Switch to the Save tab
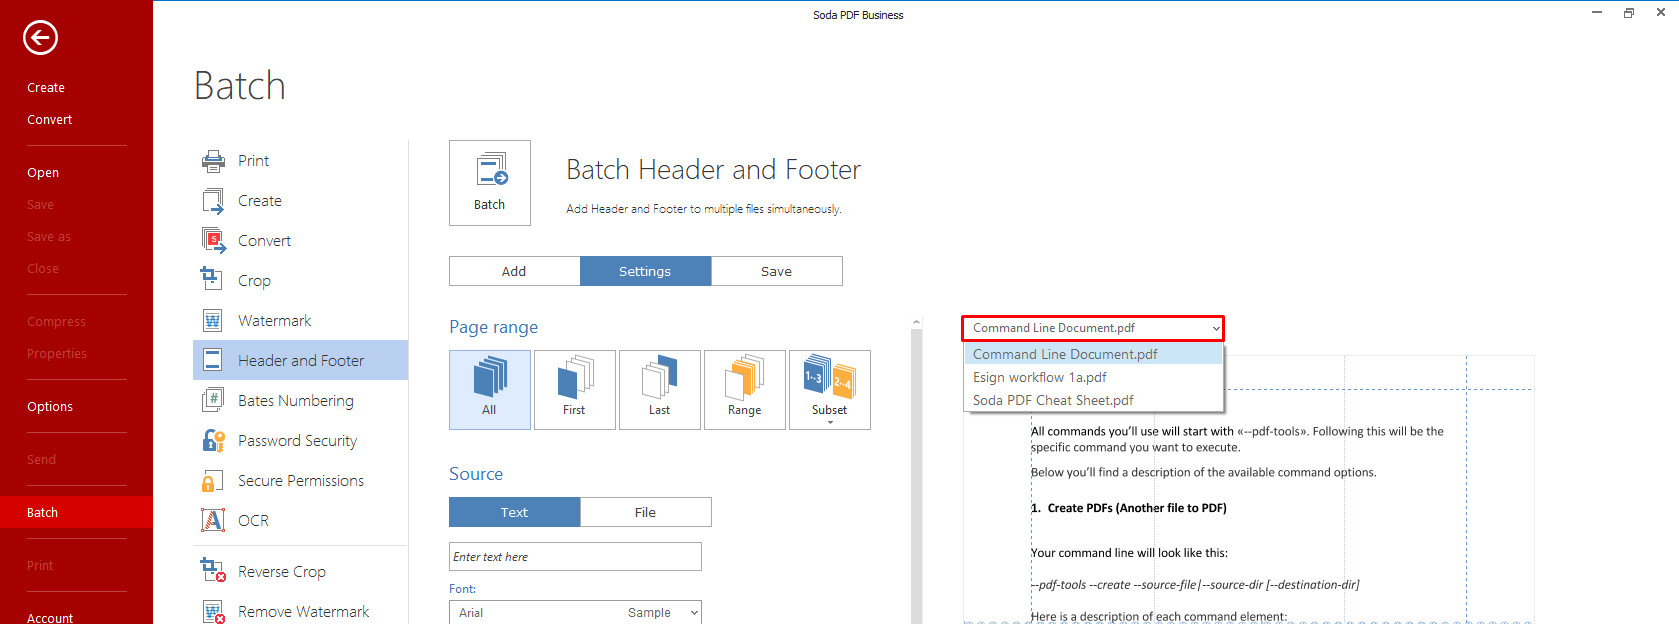This screenshot has width=1679, height=624. [776, 271]
